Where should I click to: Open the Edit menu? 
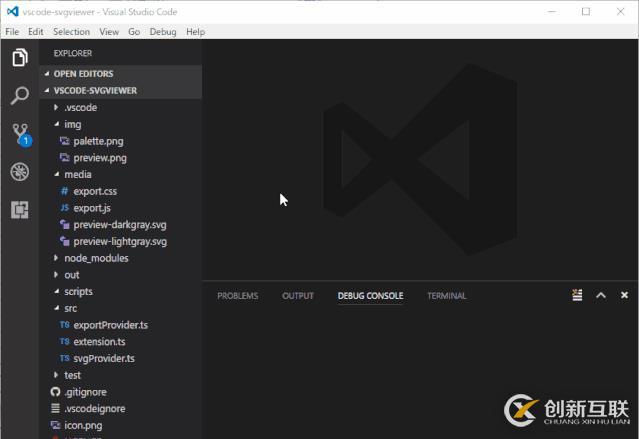[x=35, y=31]
